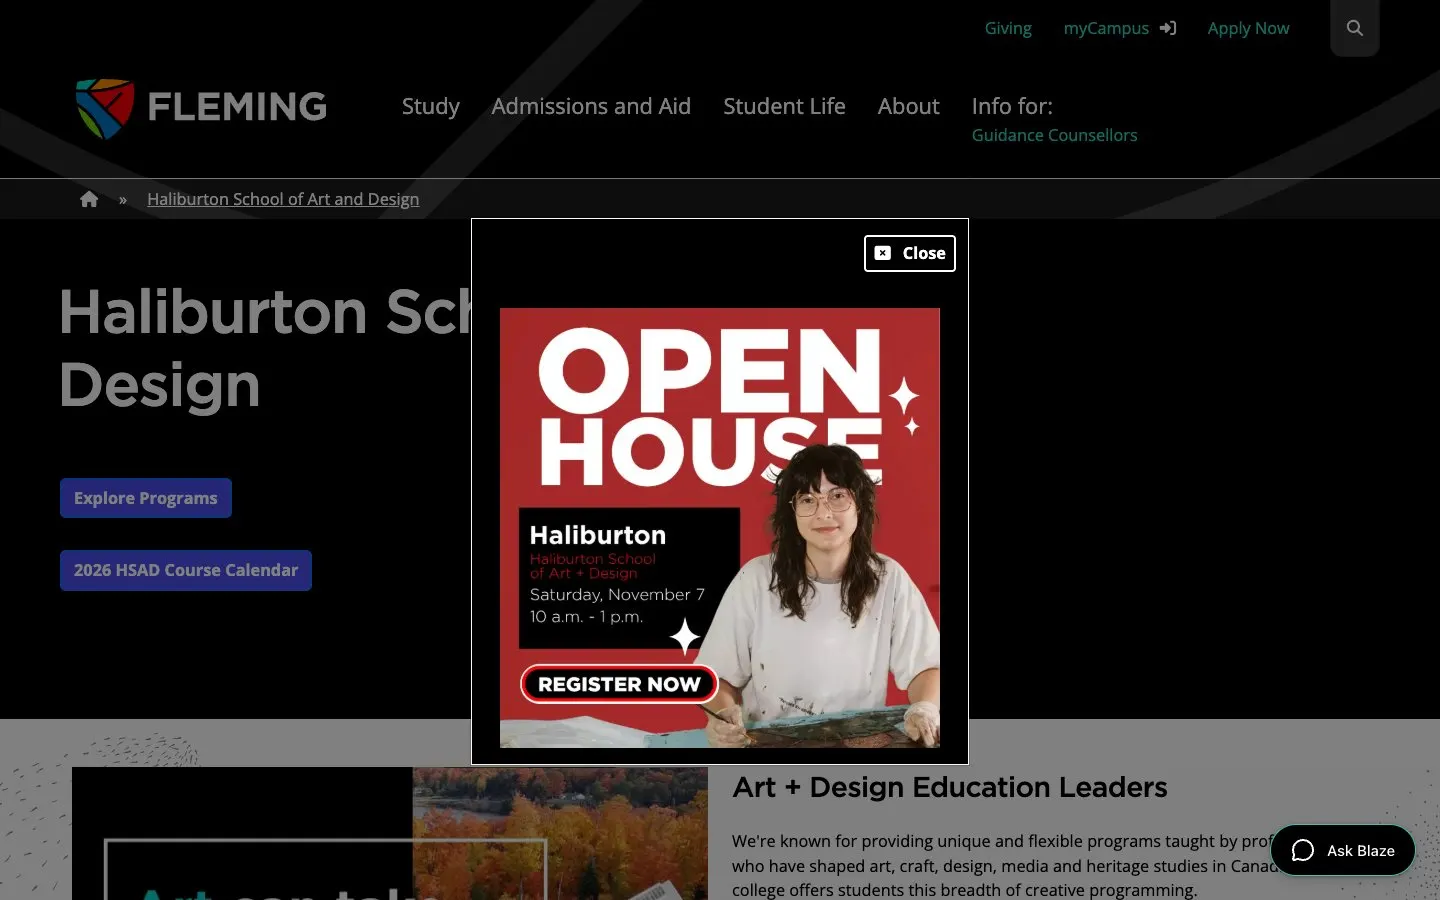Click the Apply Now link
Viewport: 1440px width, 900px height.
(x=1248, y=28)
